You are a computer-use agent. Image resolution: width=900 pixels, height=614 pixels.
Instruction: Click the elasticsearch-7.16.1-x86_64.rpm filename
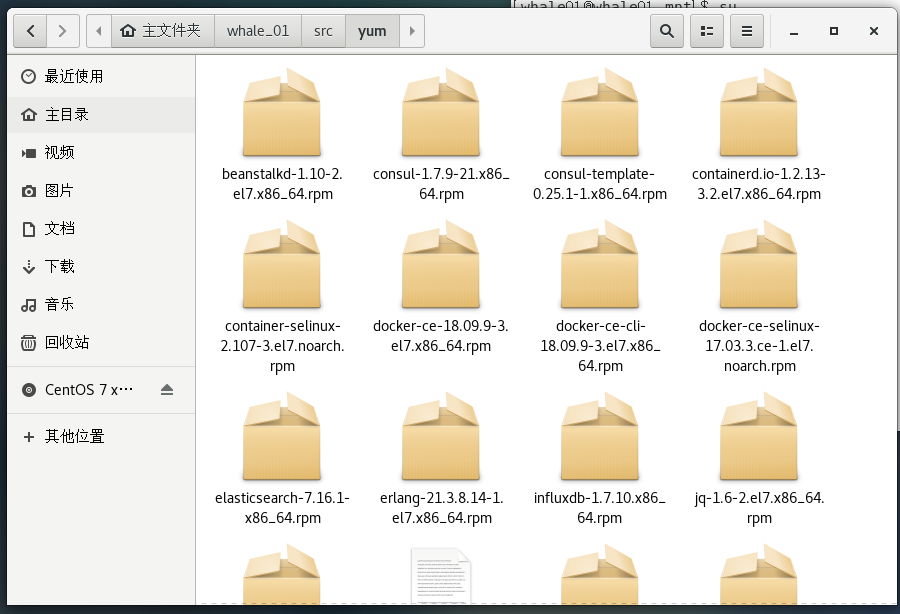pyautogui.click(x=282, y=508)
